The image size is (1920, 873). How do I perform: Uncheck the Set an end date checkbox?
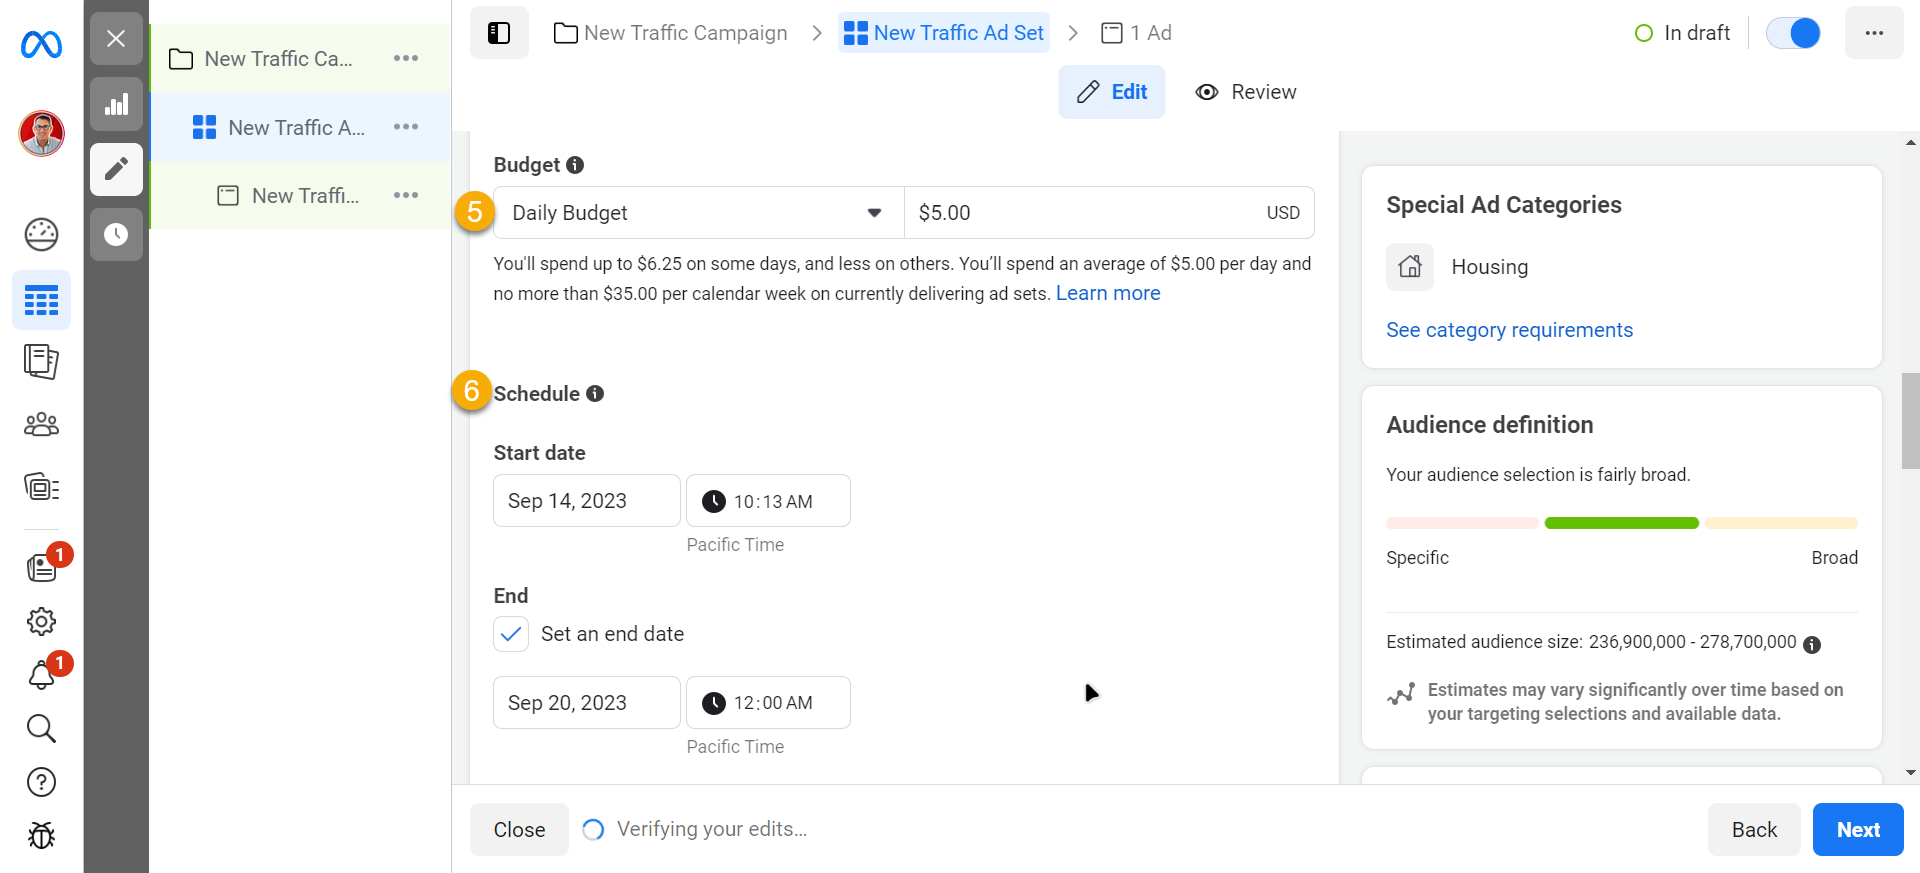(x=511, y=634)
